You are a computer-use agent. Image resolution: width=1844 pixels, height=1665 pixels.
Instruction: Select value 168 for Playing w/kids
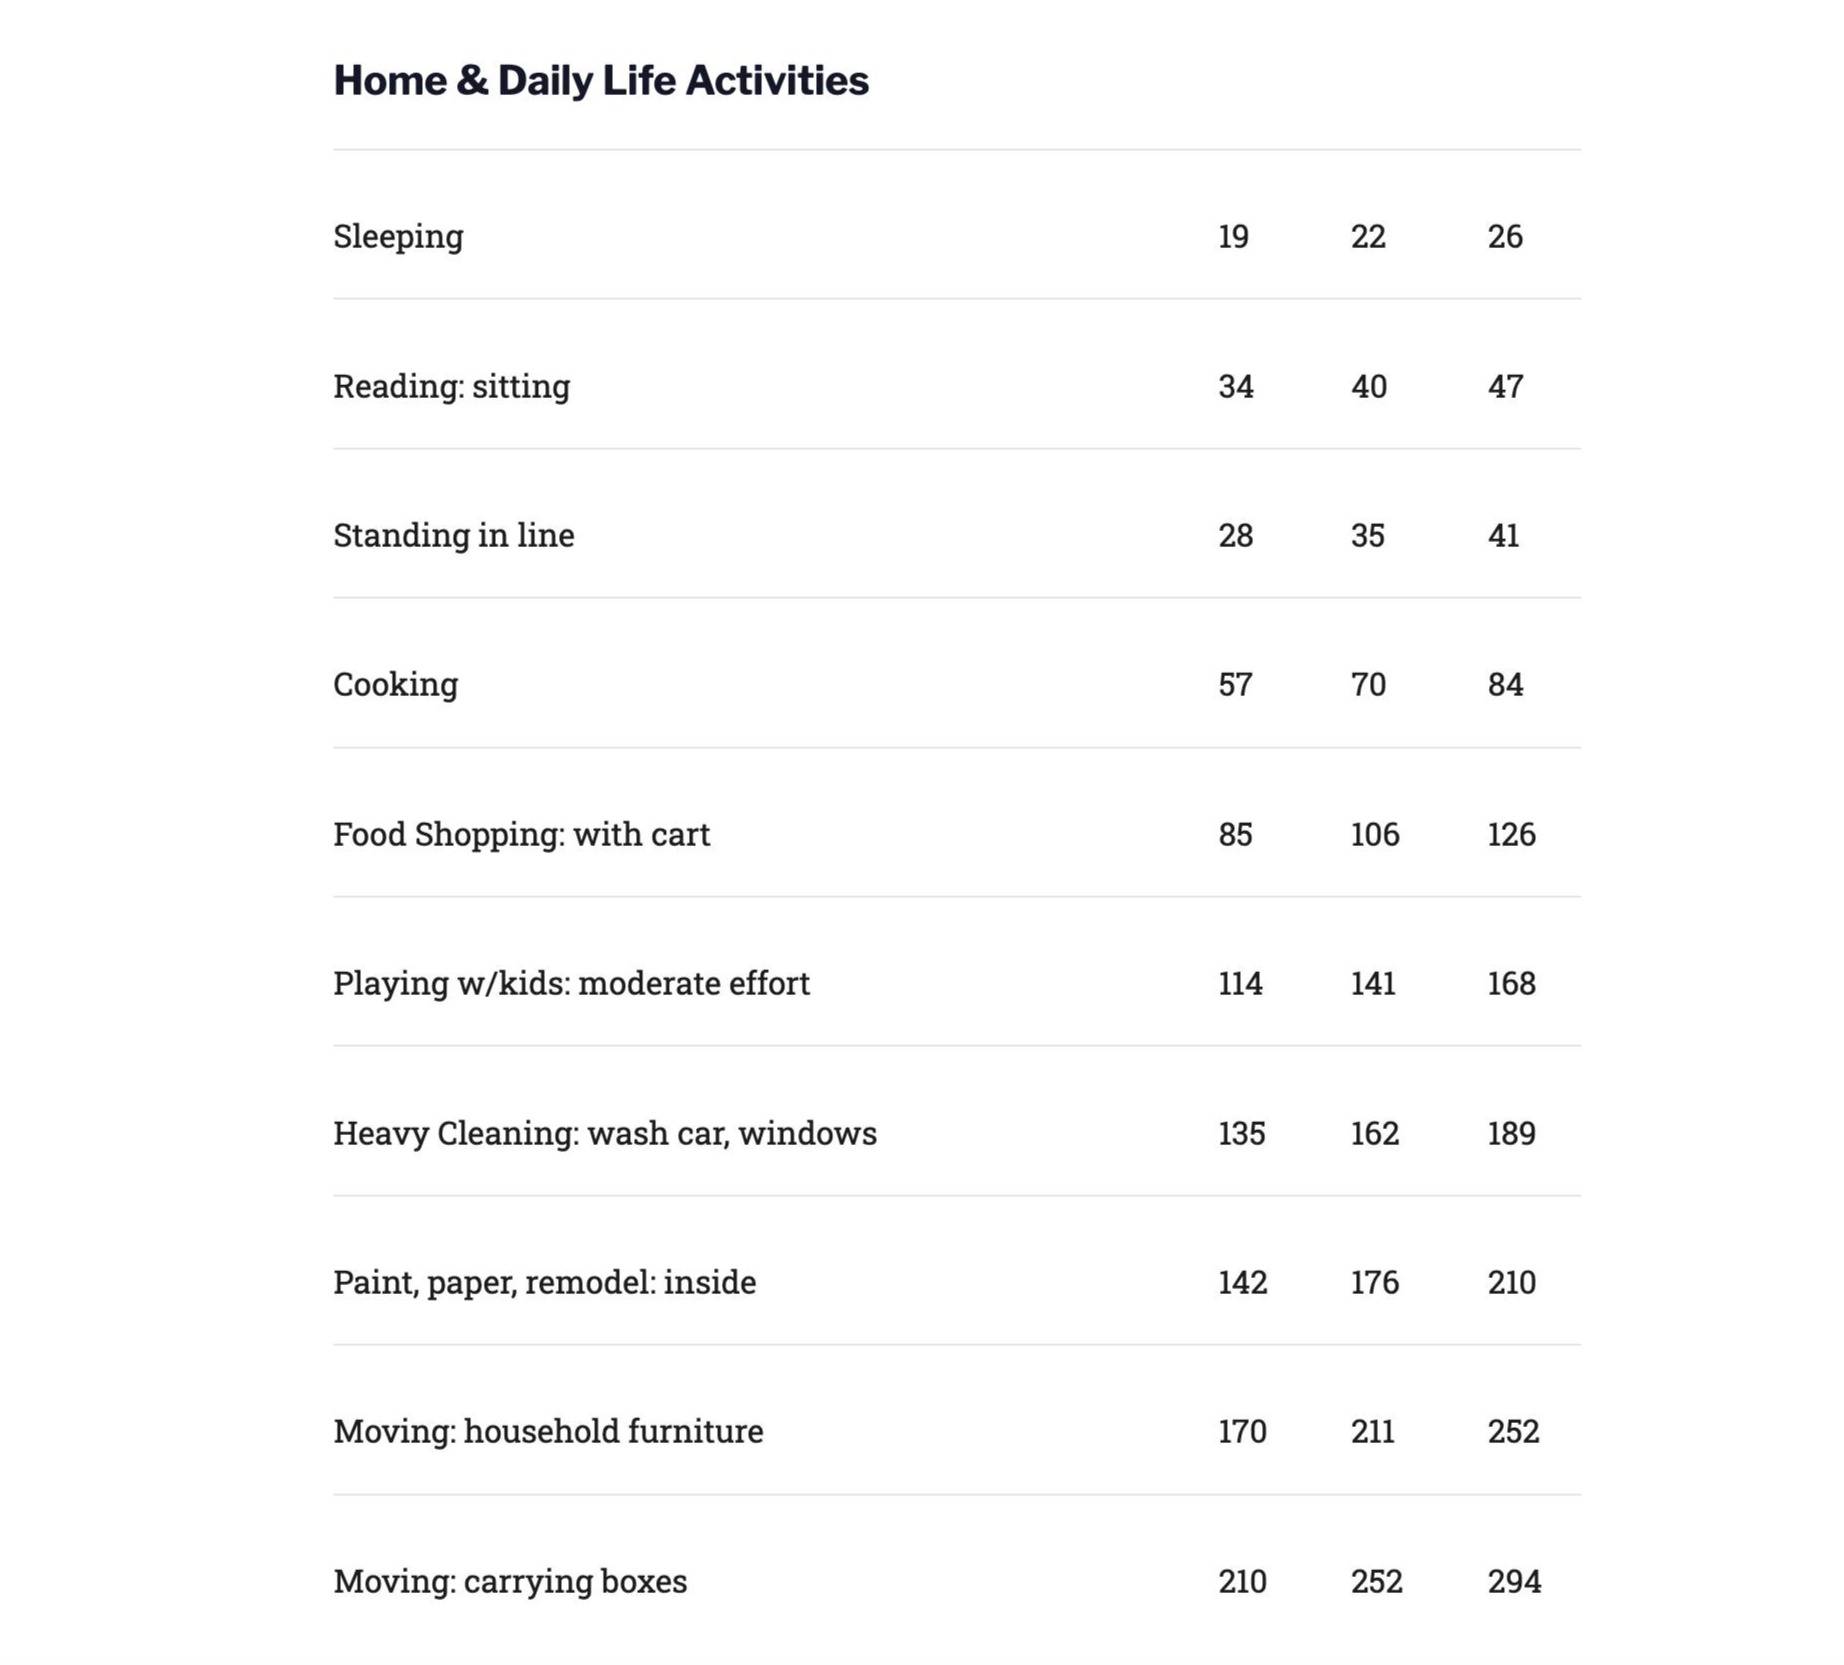click(1511, 983)
